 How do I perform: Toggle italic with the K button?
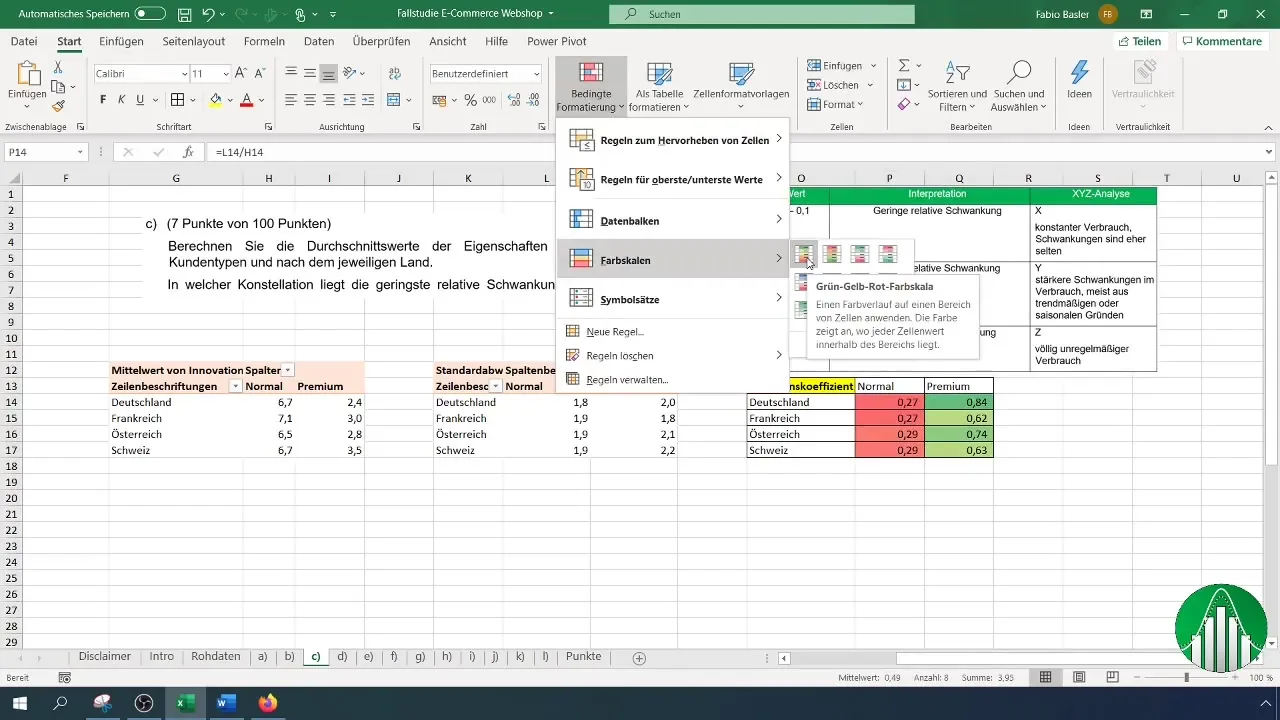[x=121, y=99]
